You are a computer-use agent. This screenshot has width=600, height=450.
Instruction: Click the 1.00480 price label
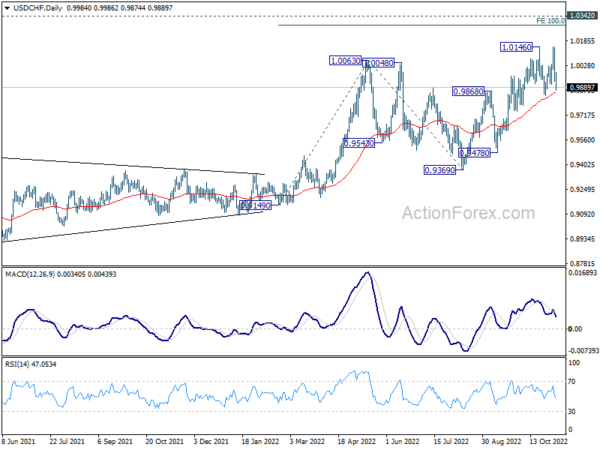click(378, 63)
